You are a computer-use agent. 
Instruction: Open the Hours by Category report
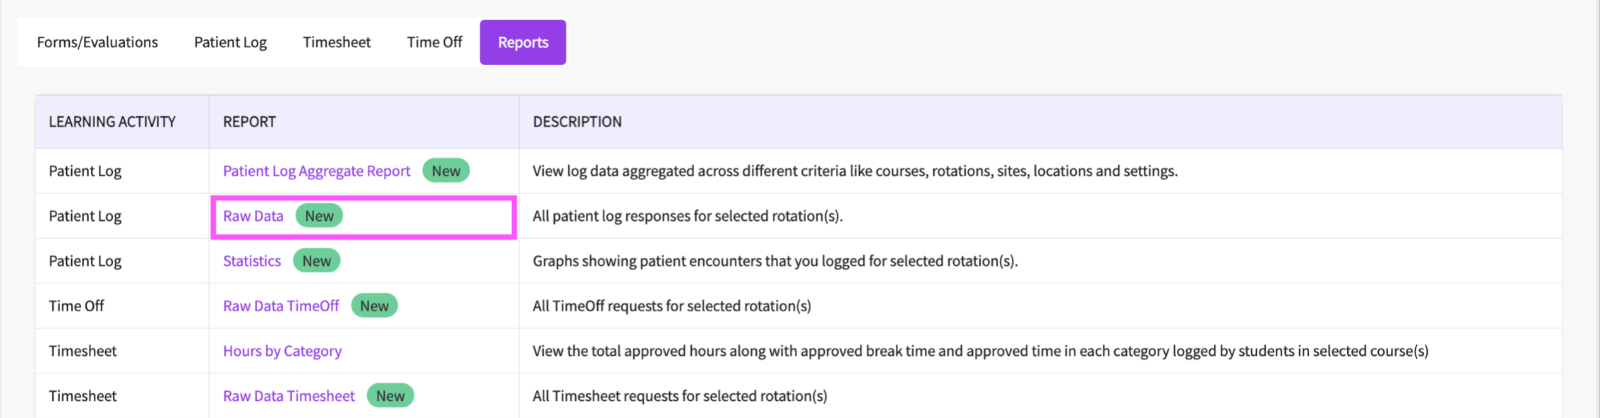[282, 351]
